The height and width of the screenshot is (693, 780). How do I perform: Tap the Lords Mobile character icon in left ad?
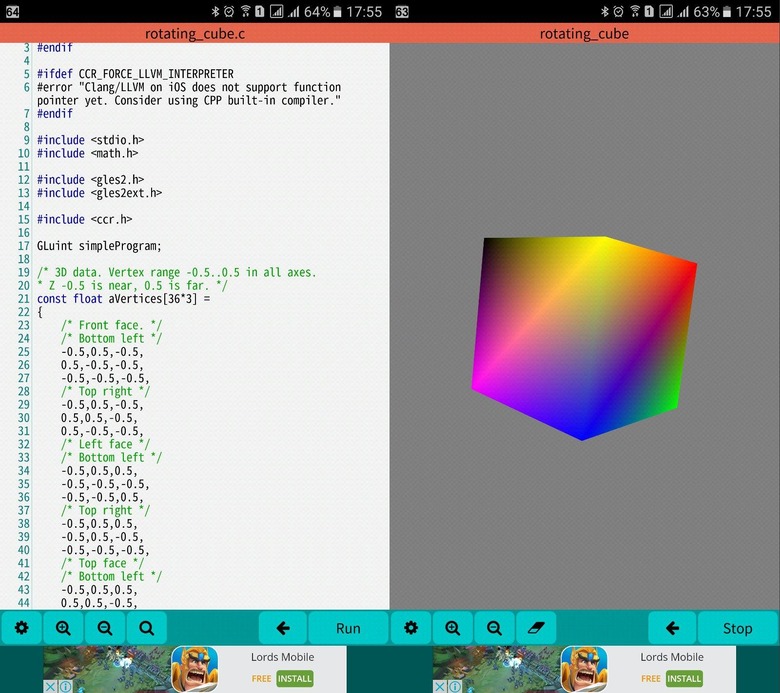tap(195, 669)
